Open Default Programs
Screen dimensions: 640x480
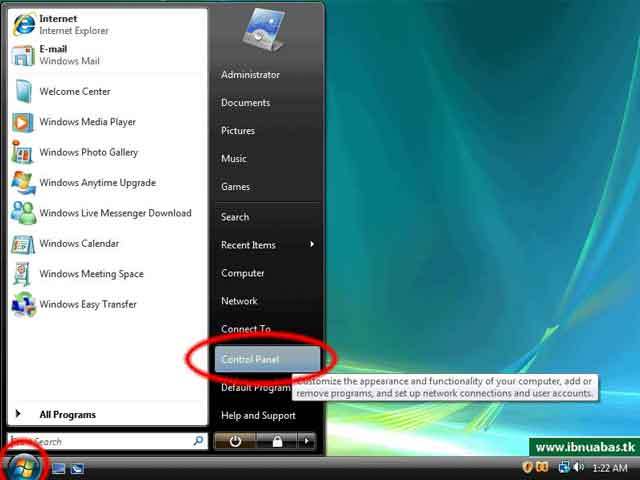pyautogui.click(x=256, y=387)
